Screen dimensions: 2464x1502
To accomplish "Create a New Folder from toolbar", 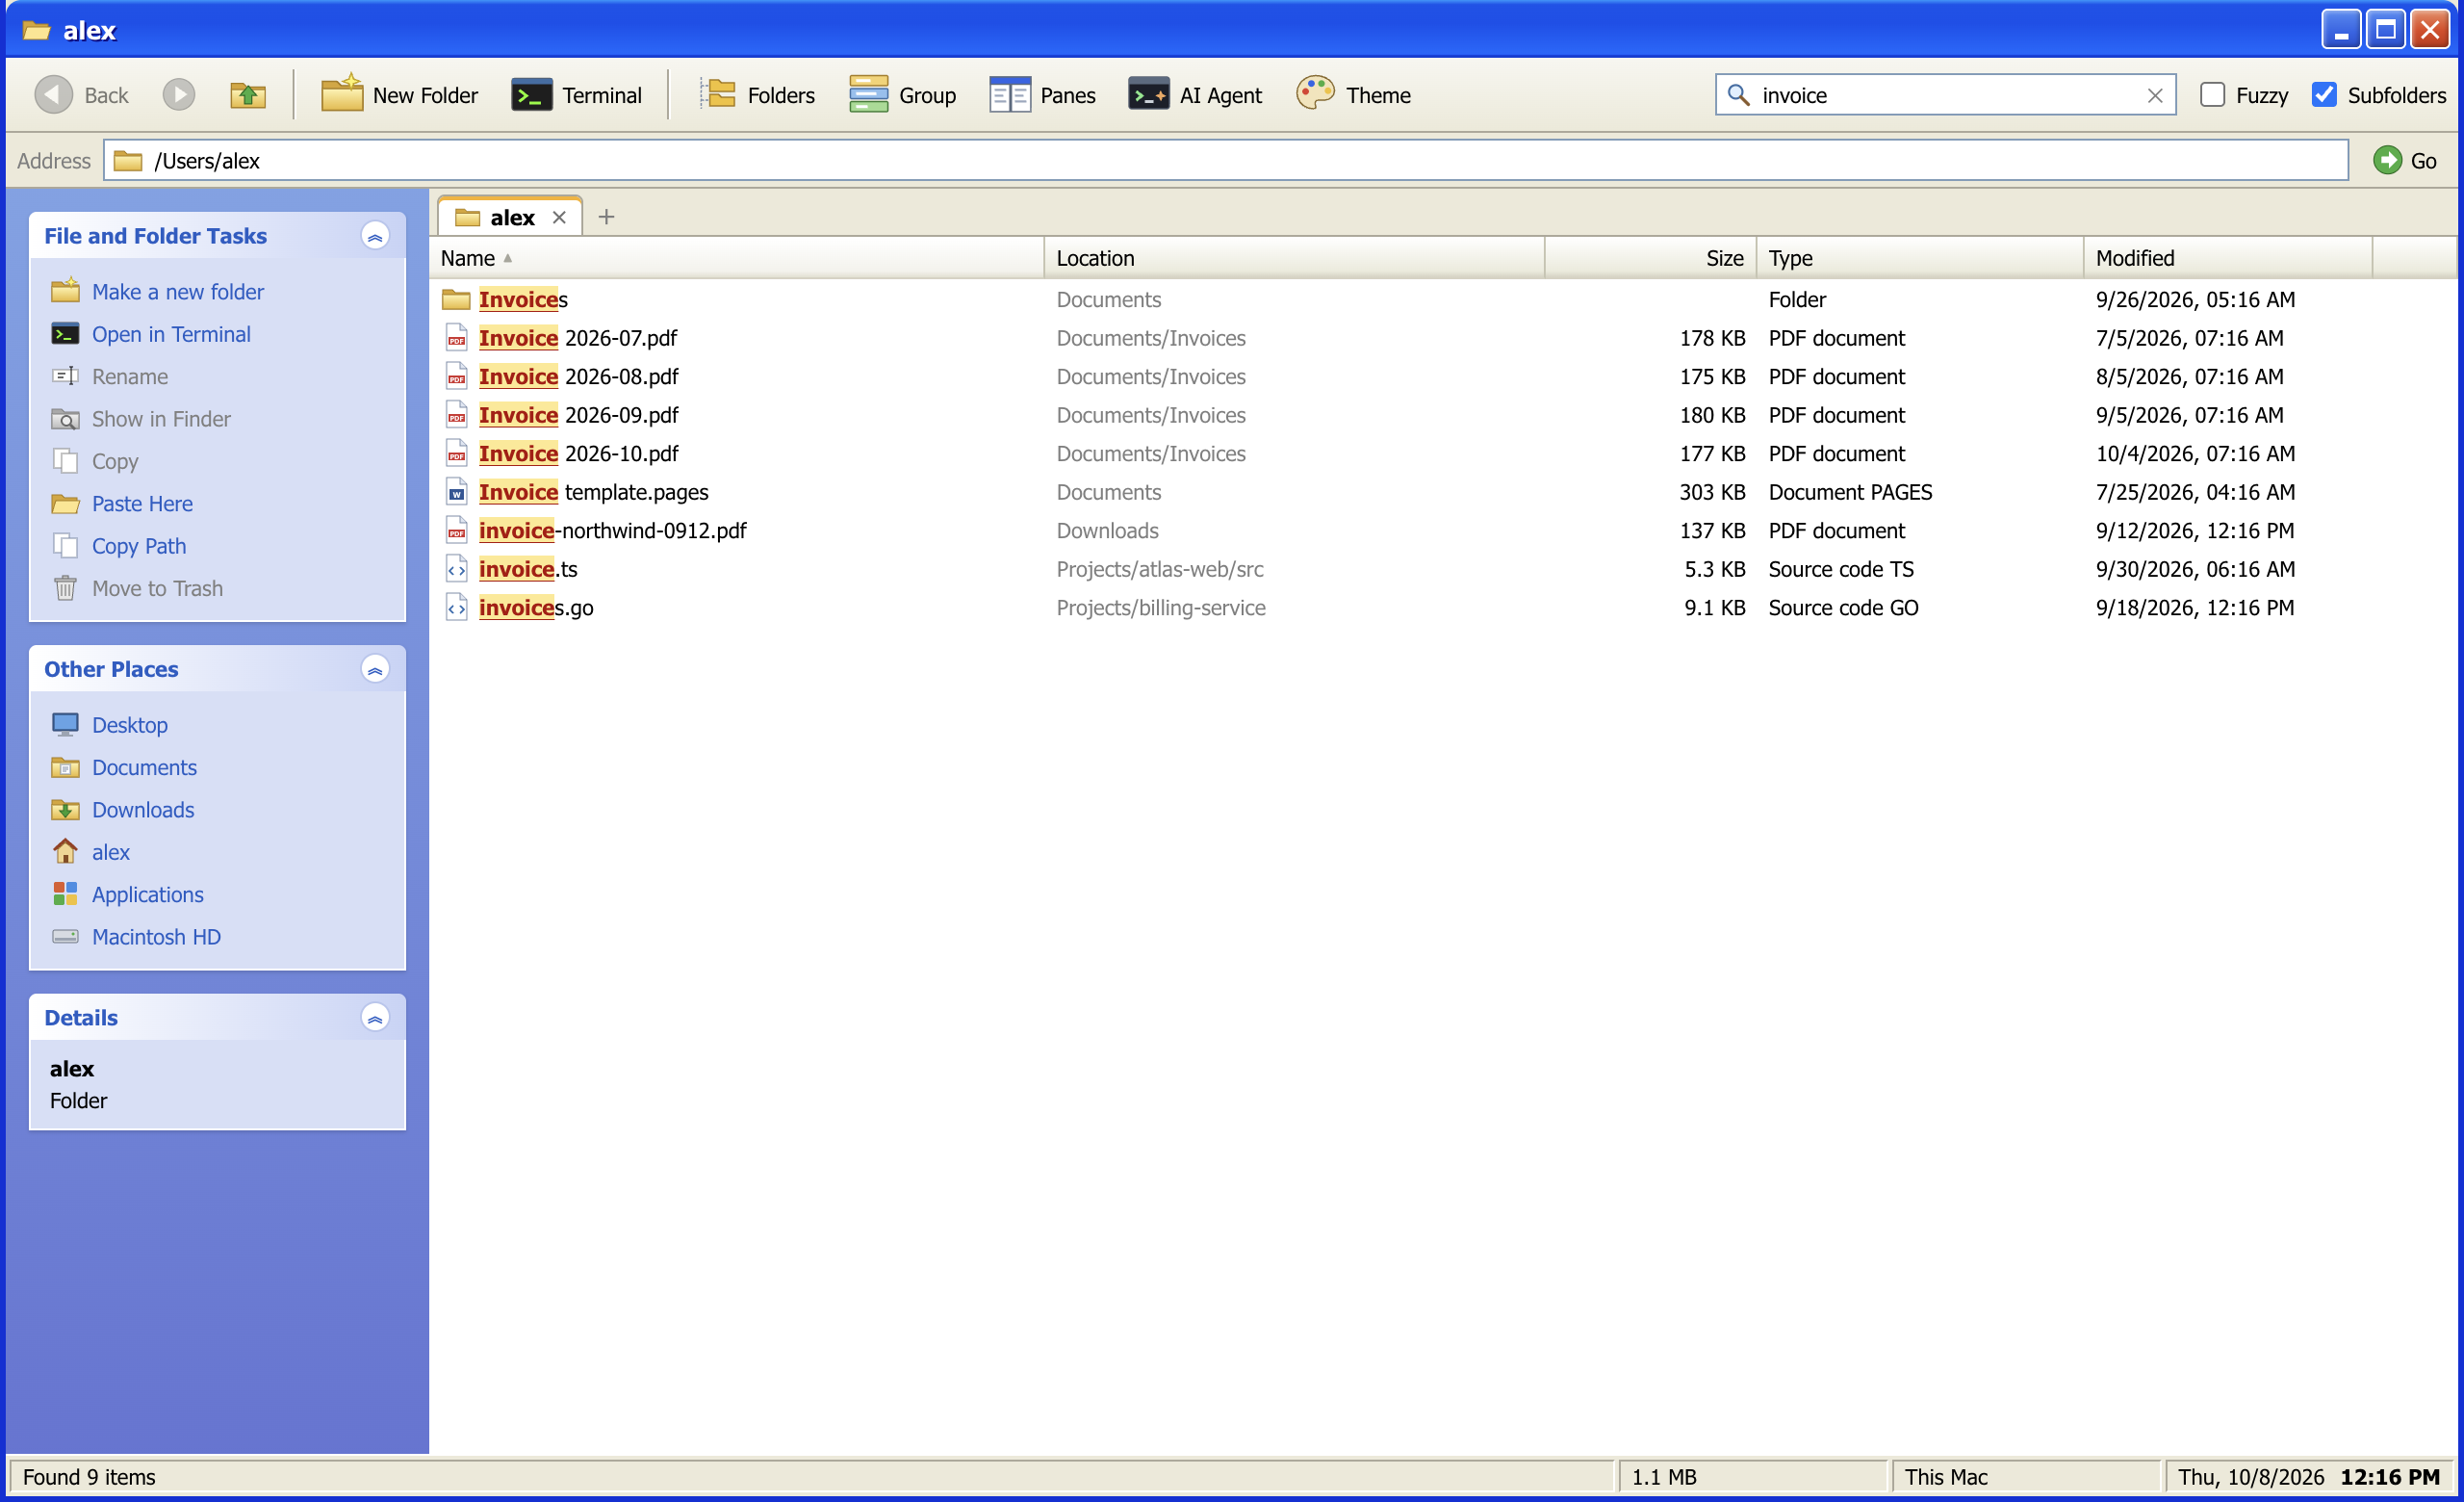I will click(399, 95).
